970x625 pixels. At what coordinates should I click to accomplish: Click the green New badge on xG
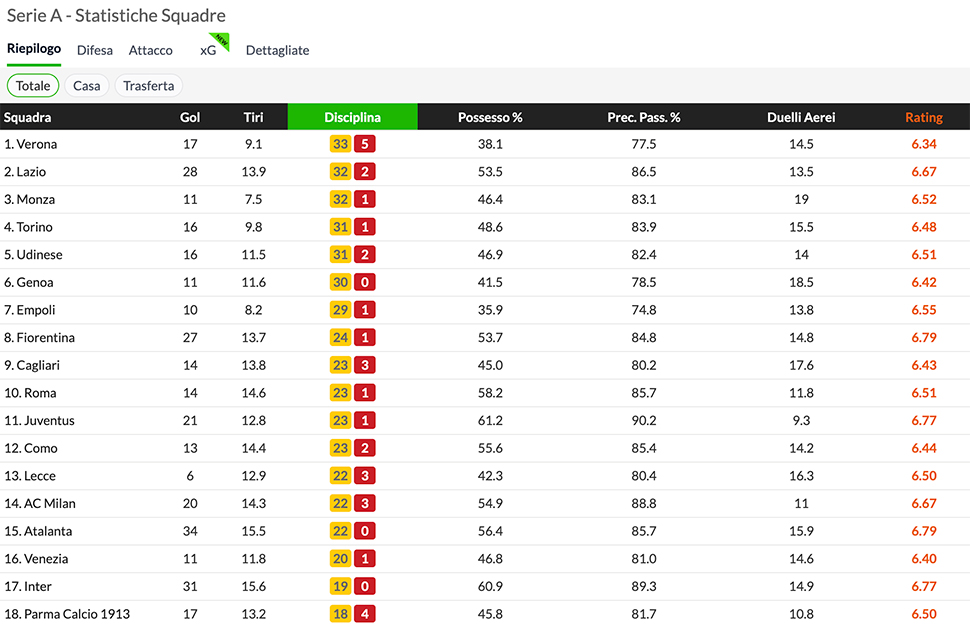point(222,40)
